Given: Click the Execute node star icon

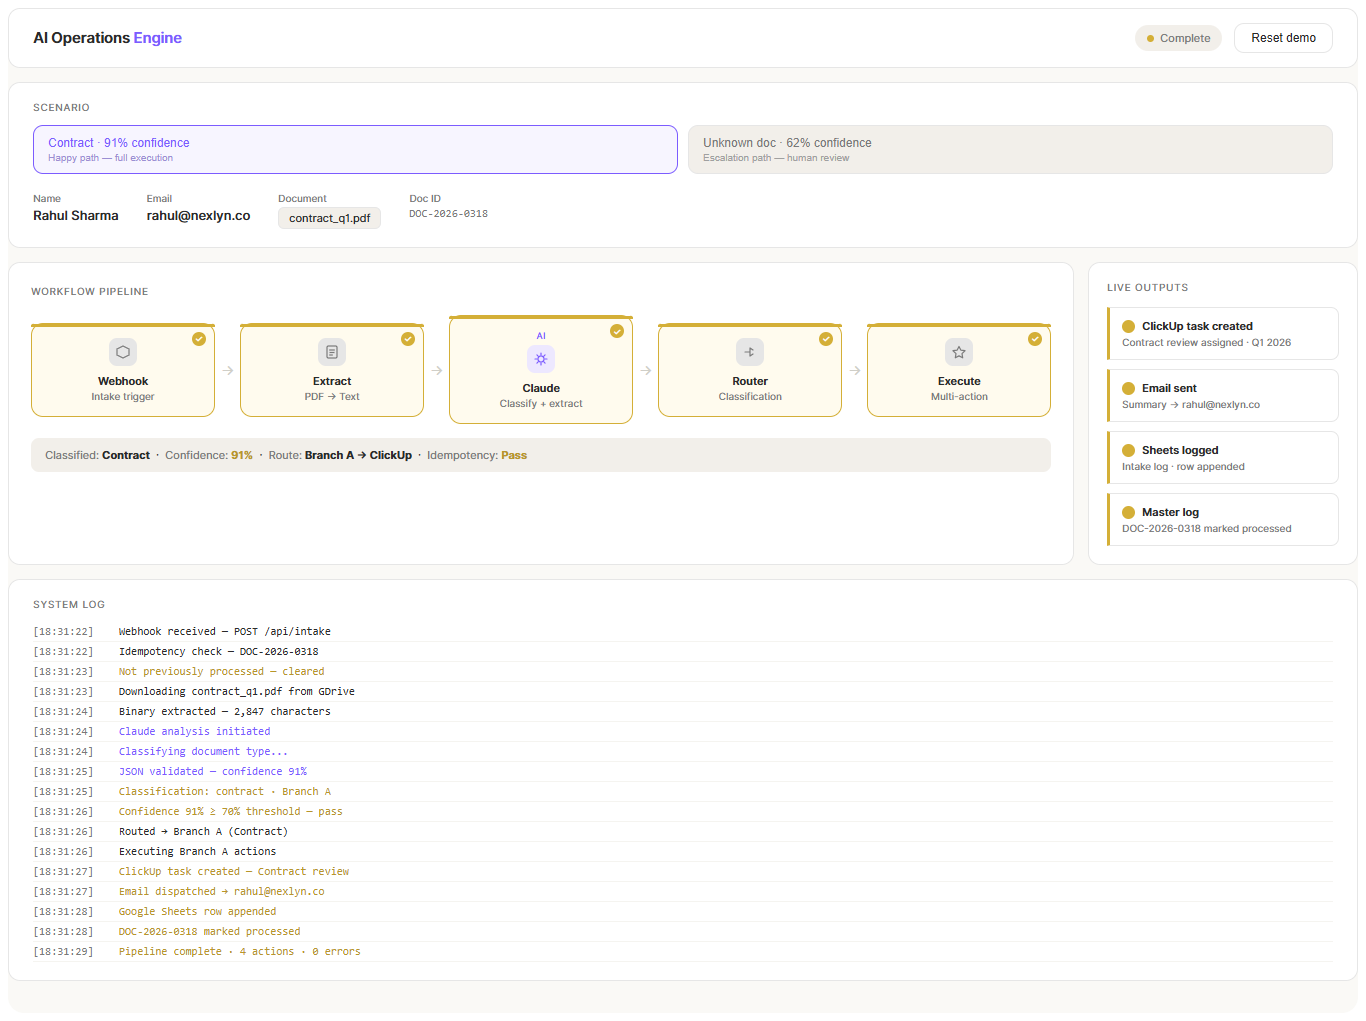Looking at the screenshot, I should click(x=959, y=352).
